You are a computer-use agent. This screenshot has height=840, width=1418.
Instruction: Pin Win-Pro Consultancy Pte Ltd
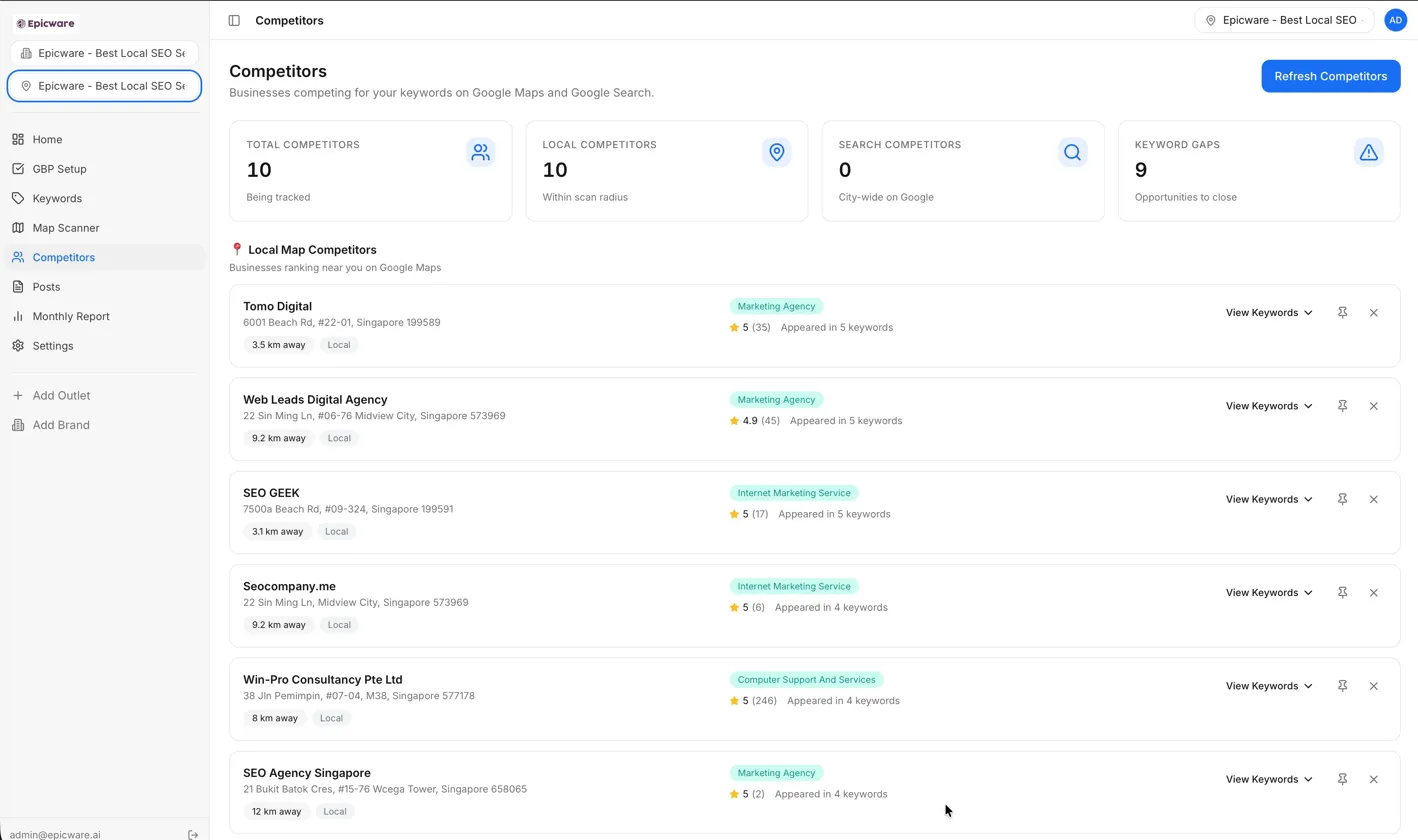tap(1342, 685)
